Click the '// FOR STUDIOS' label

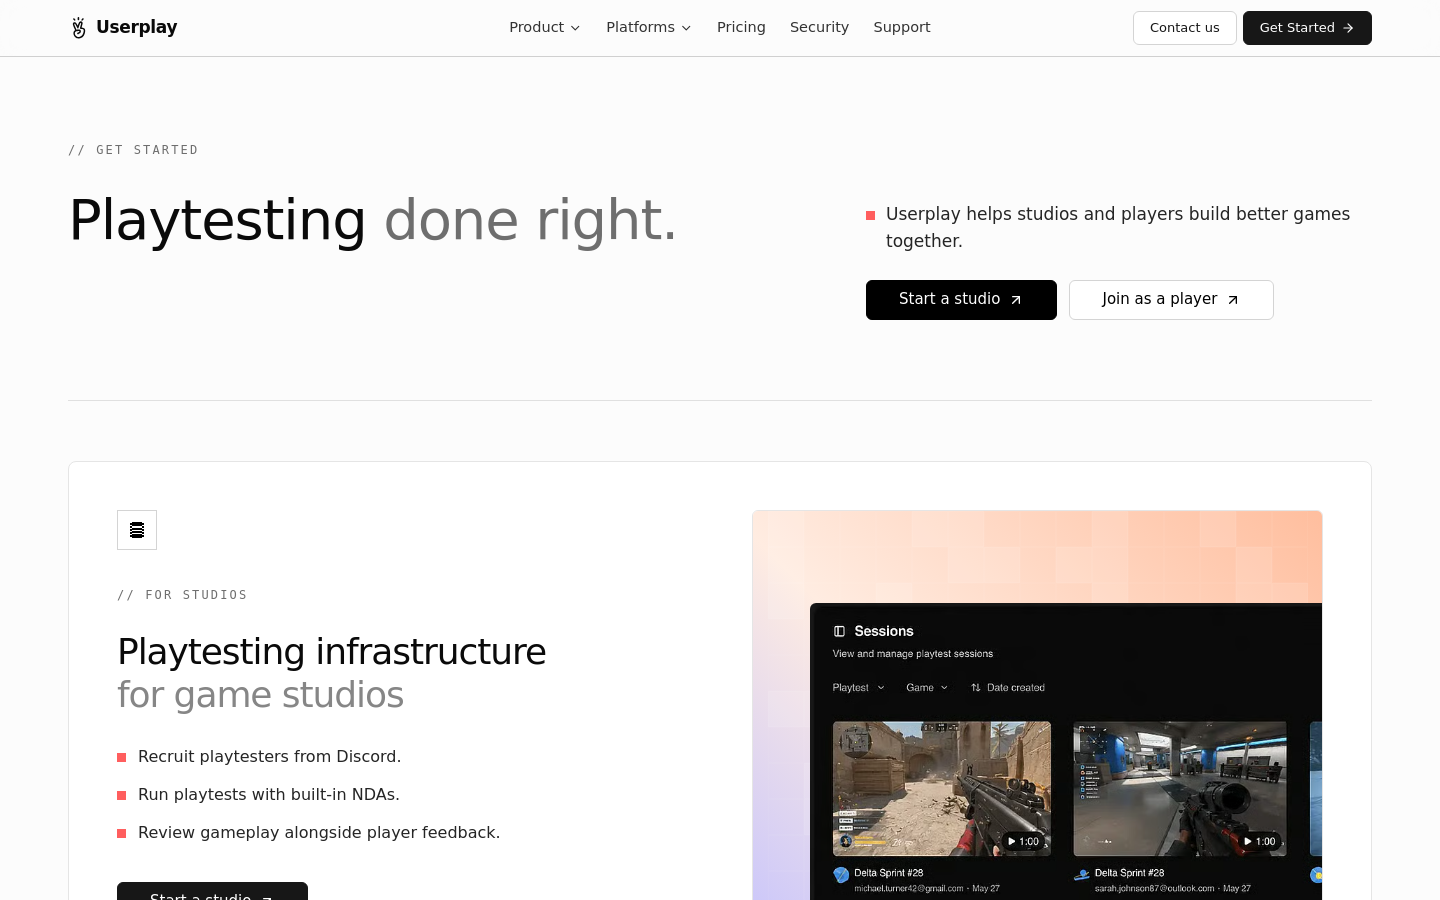[182, 595]
